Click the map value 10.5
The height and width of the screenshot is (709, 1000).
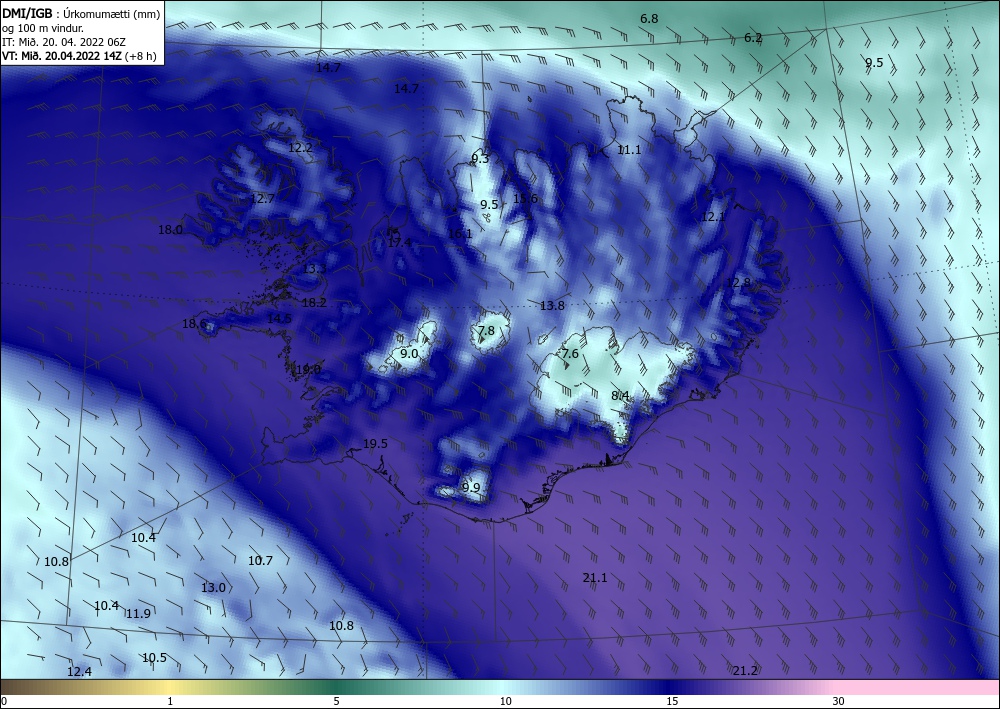coord(154,658)
